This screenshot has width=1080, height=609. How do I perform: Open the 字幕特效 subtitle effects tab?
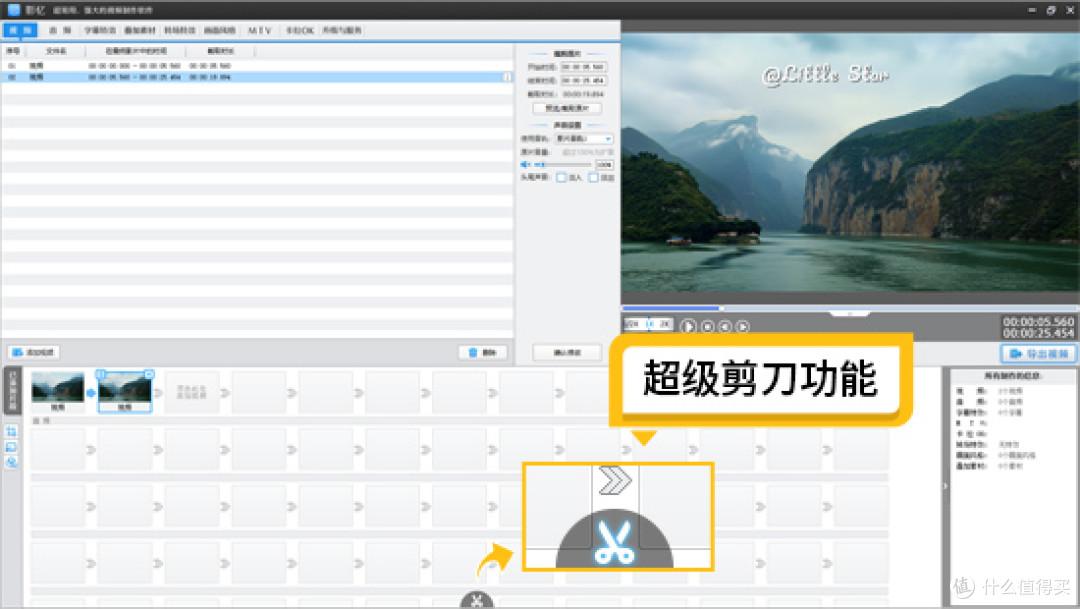pyautogui.click(x=100, y=30)
